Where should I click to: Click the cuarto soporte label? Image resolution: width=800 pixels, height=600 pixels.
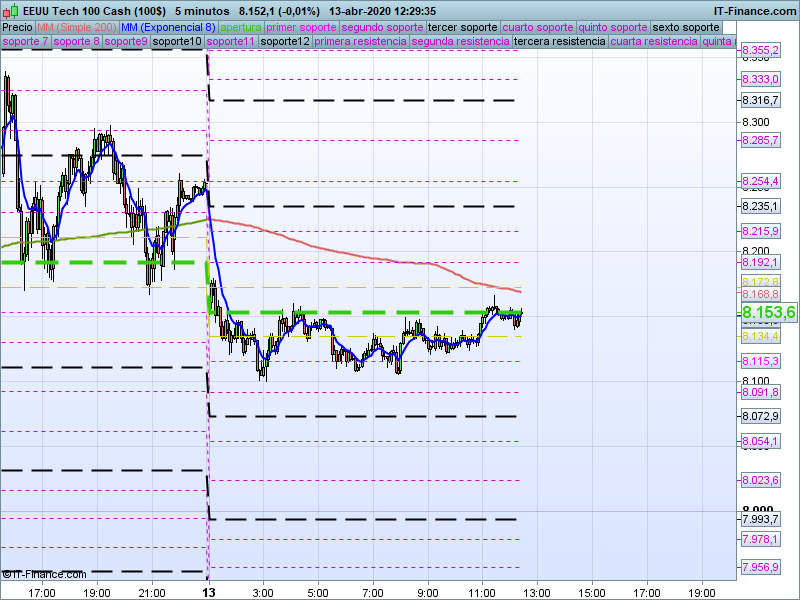point(538,27)
